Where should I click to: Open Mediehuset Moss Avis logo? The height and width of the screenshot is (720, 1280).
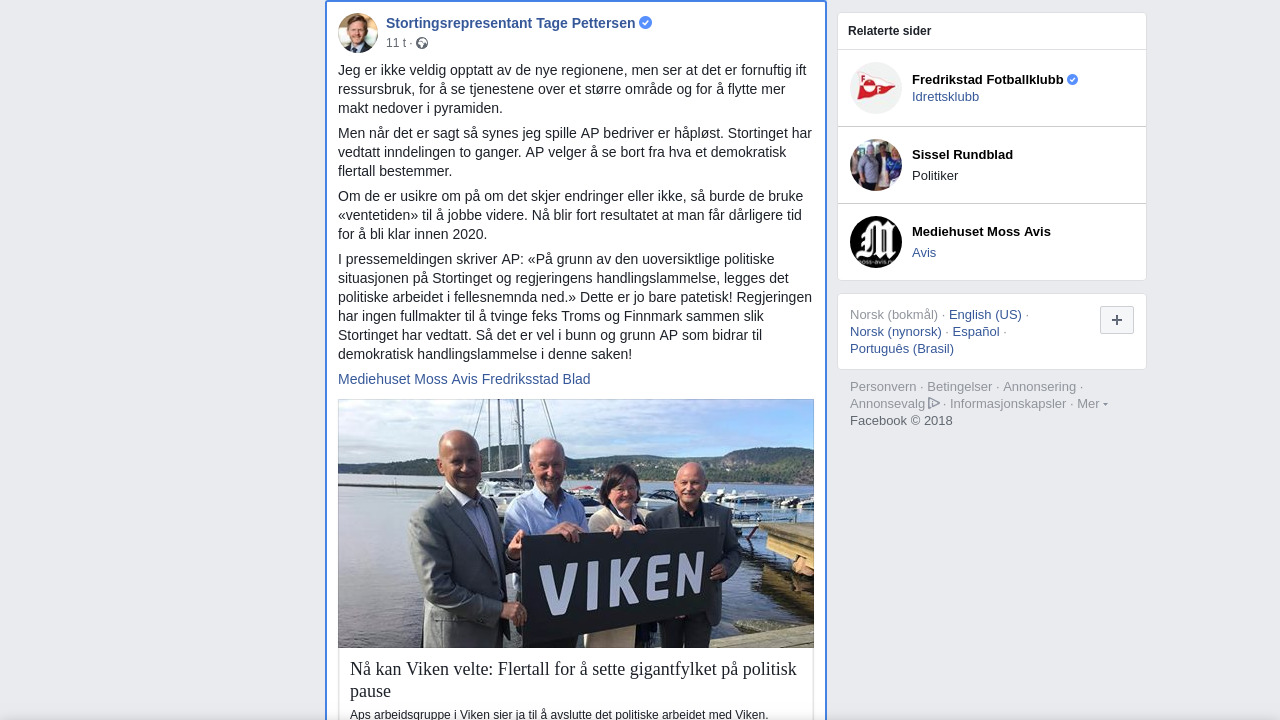pyautogui.click(x=876, y=242)
